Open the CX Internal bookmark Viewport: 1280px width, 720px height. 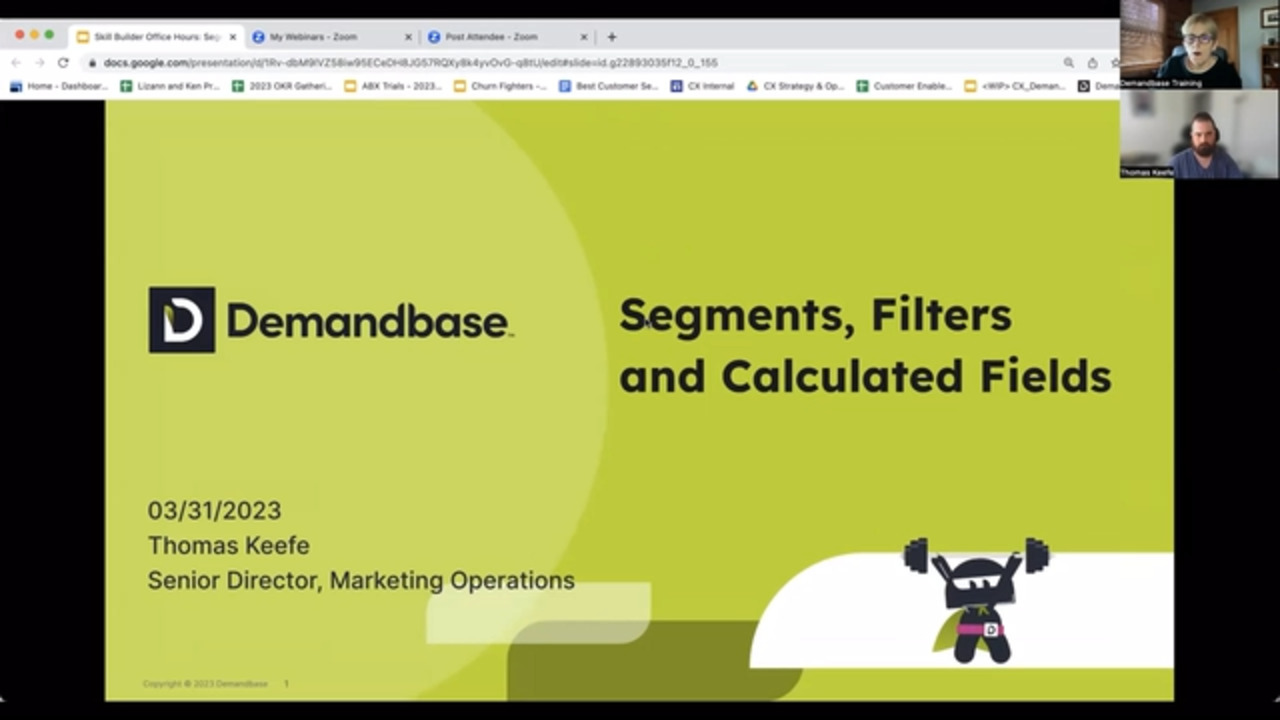(702, 86)
